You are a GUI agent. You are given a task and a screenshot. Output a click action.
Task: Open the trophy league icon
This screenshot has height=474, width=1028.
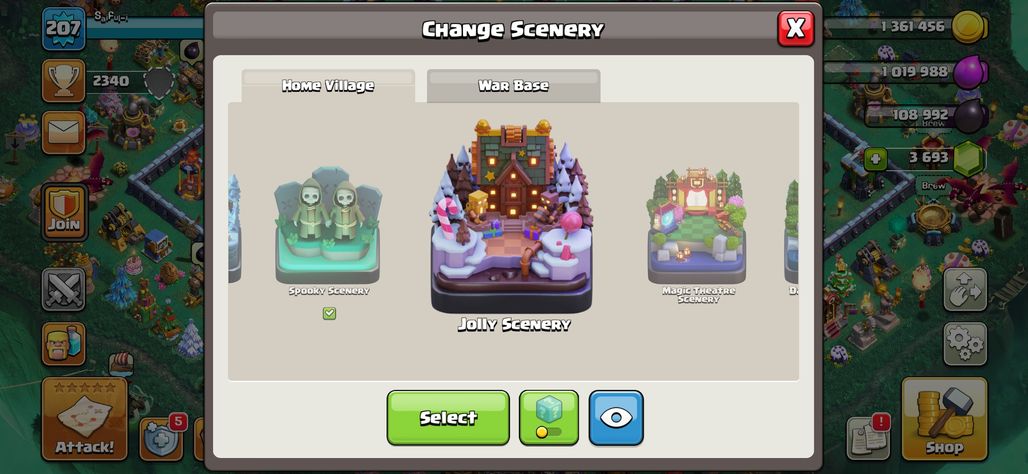(64, 81)
